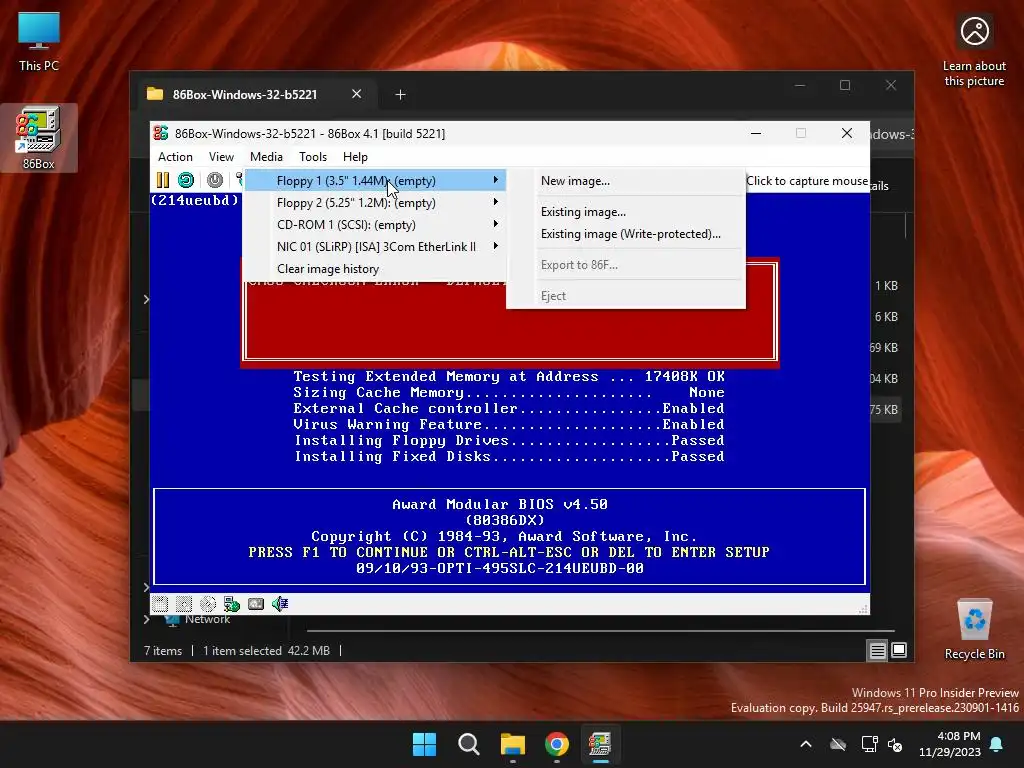
Task: Add a new File Explorer tab
Action: click(x=400, y=95)
